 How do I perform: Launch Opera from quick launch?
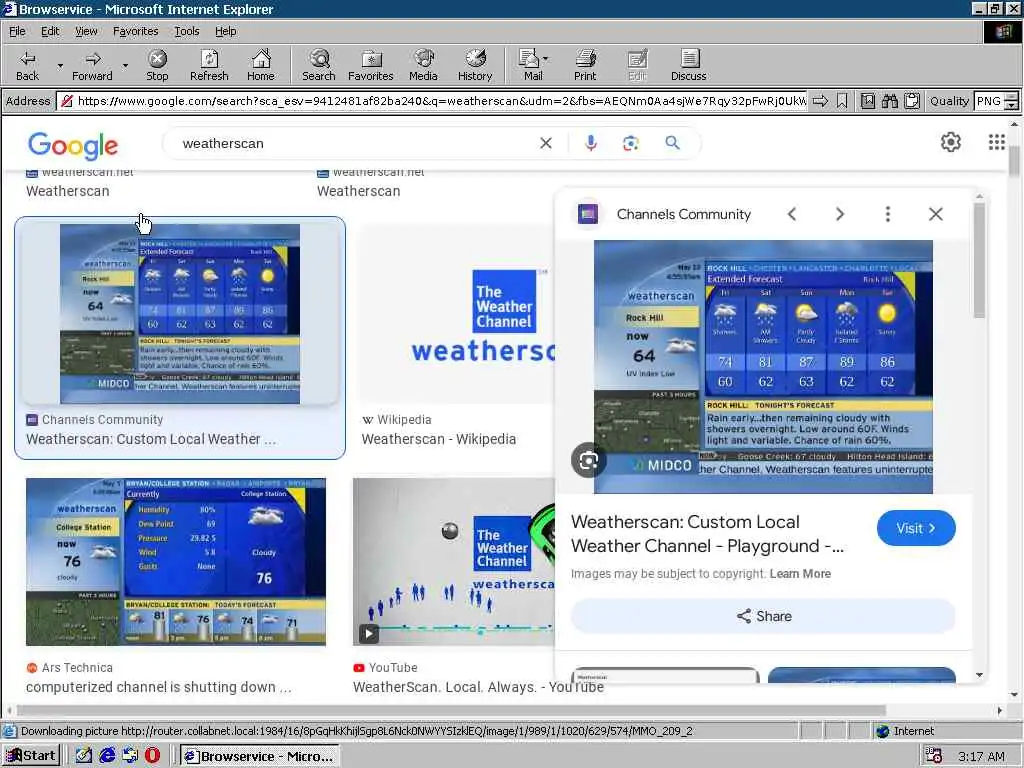[152, 756]
